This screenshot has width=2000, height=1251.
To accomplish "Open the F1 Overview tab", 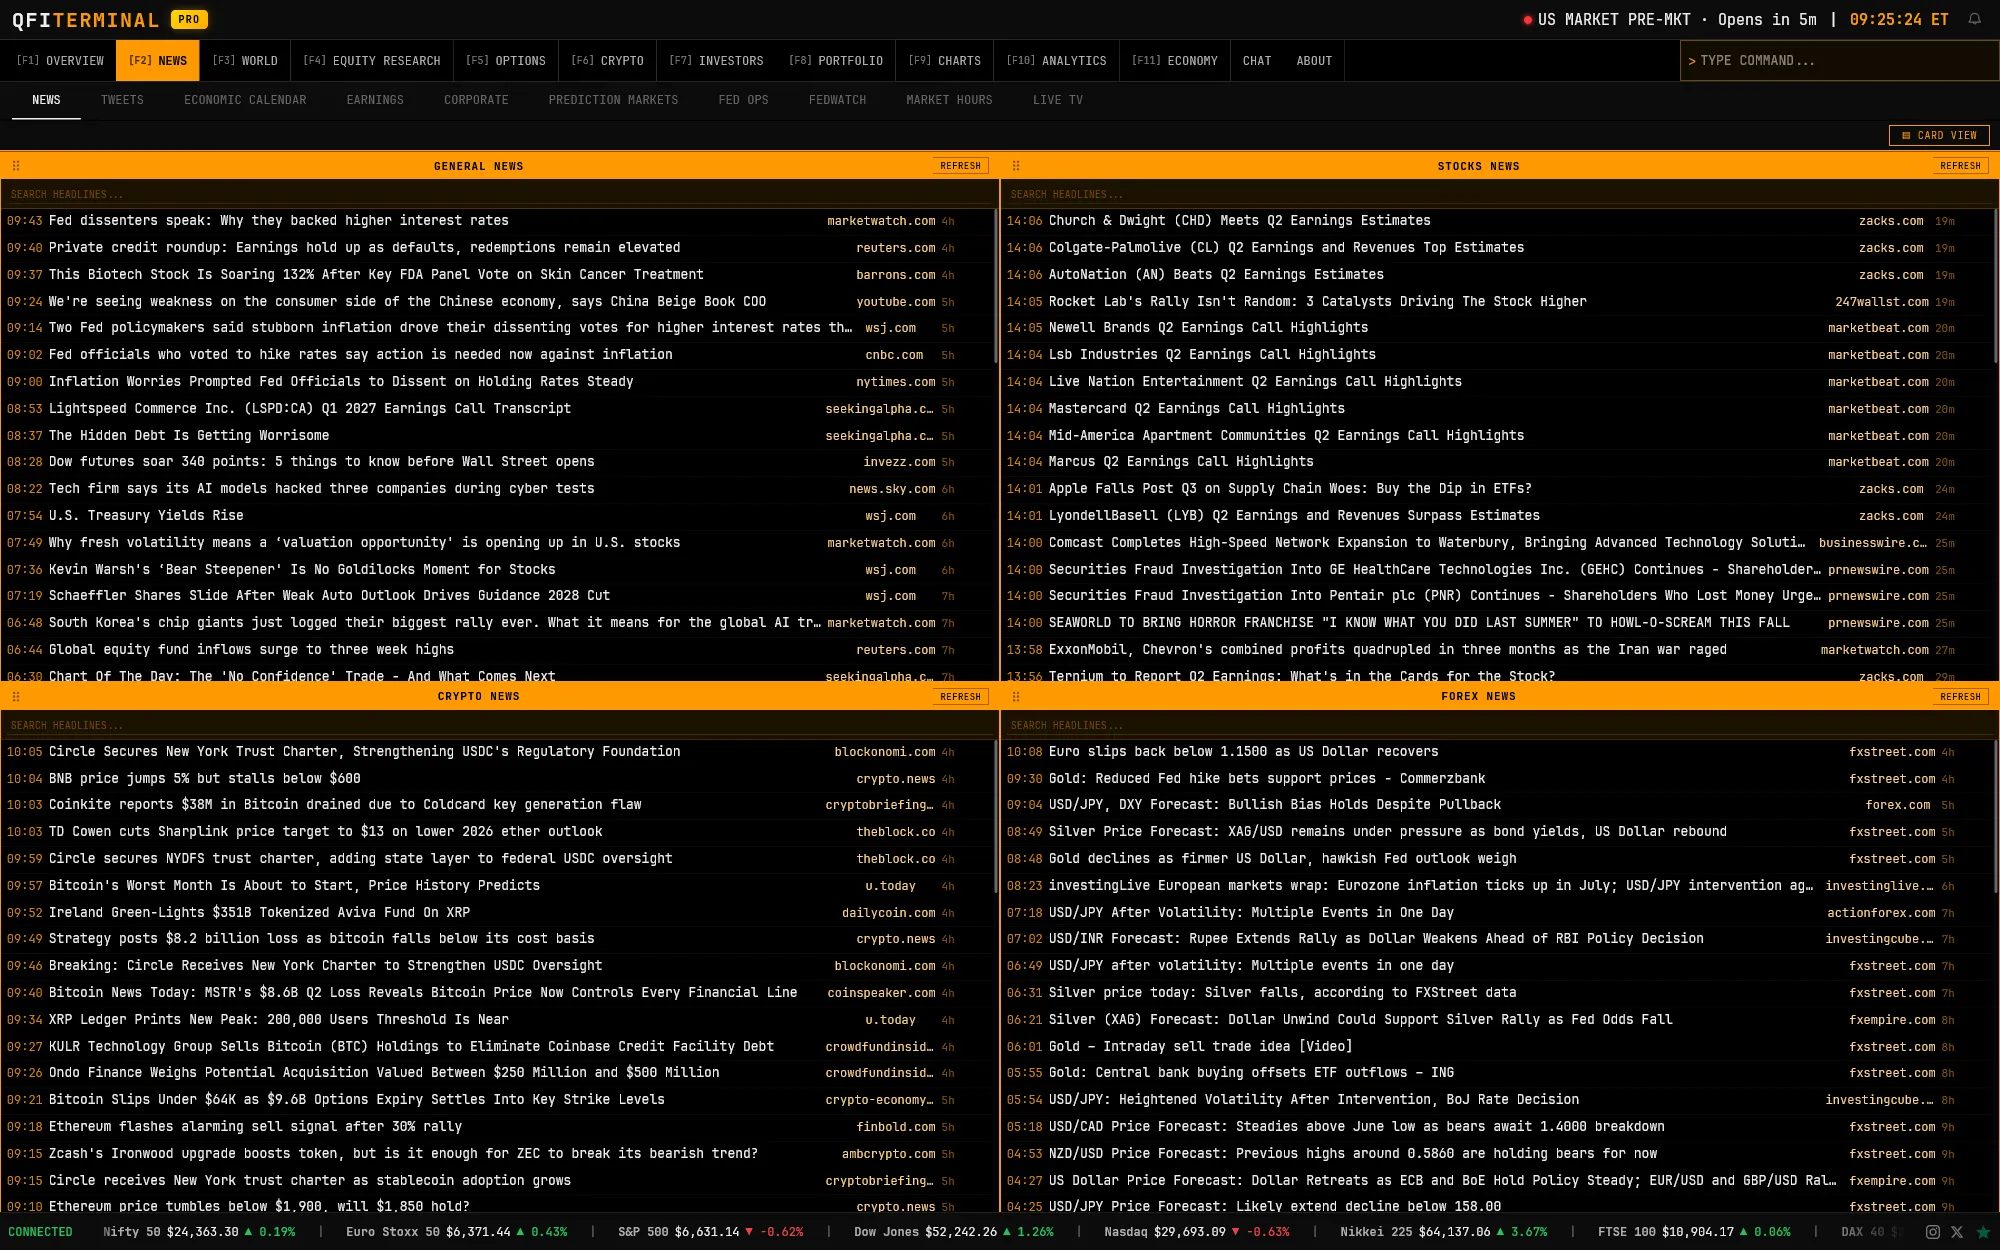I will [x=60, y=61].
